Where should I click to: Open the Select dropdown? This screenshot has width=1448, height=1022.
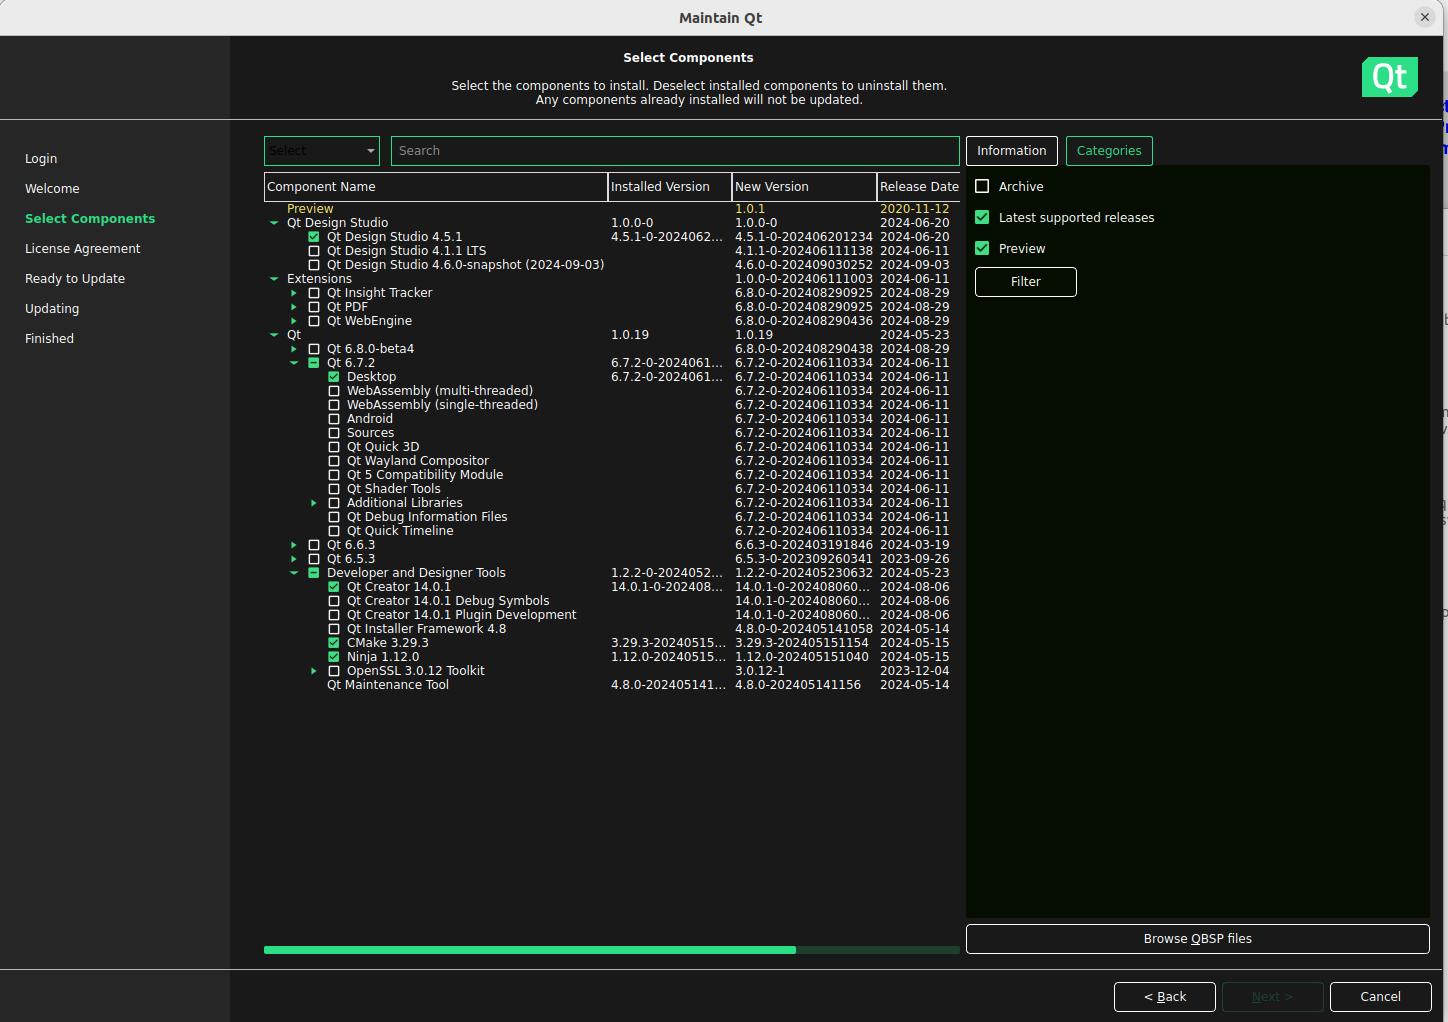coord(322,151)
